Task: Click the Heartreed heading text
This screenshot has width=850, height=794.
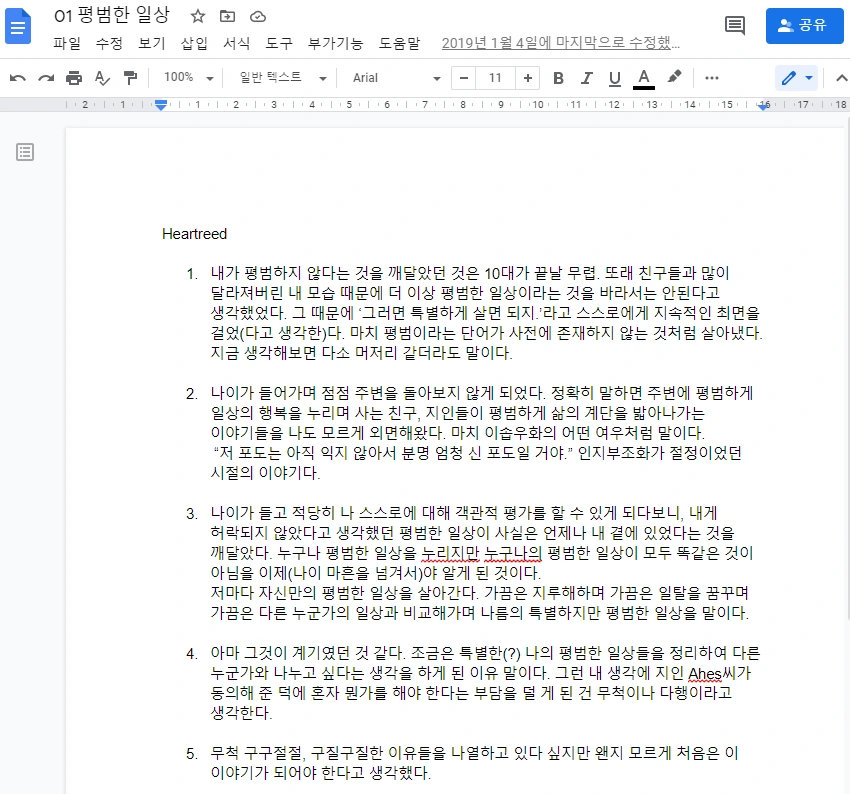Action: pyautogui.click(x=194, y=234)
